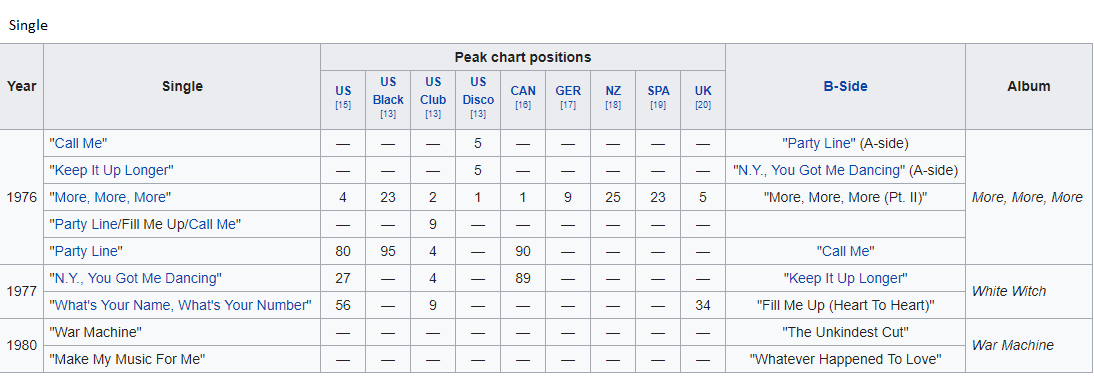Click the B-Side column header link
This screenshot has width=1094, height=381.
(845, 87)
